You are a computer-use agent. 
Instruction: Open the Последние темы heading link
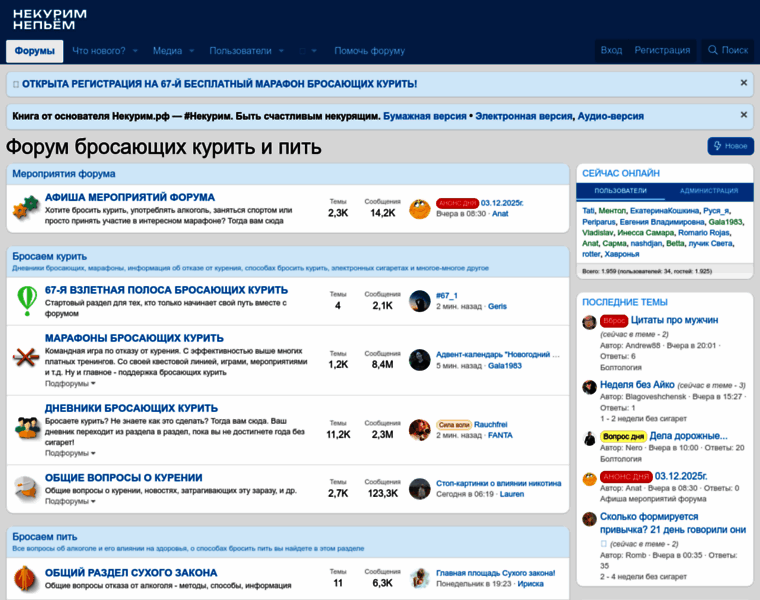point(625,302)
